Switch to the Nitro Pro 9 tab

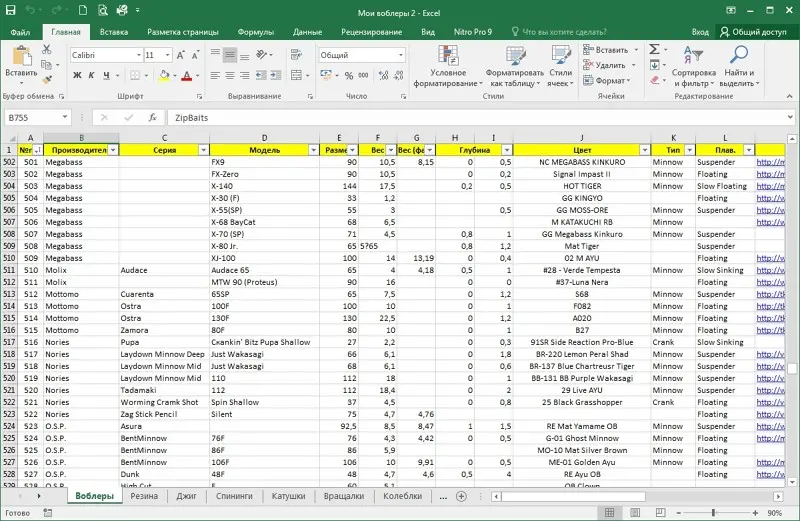pyautogui.click(x=473, y=32)
